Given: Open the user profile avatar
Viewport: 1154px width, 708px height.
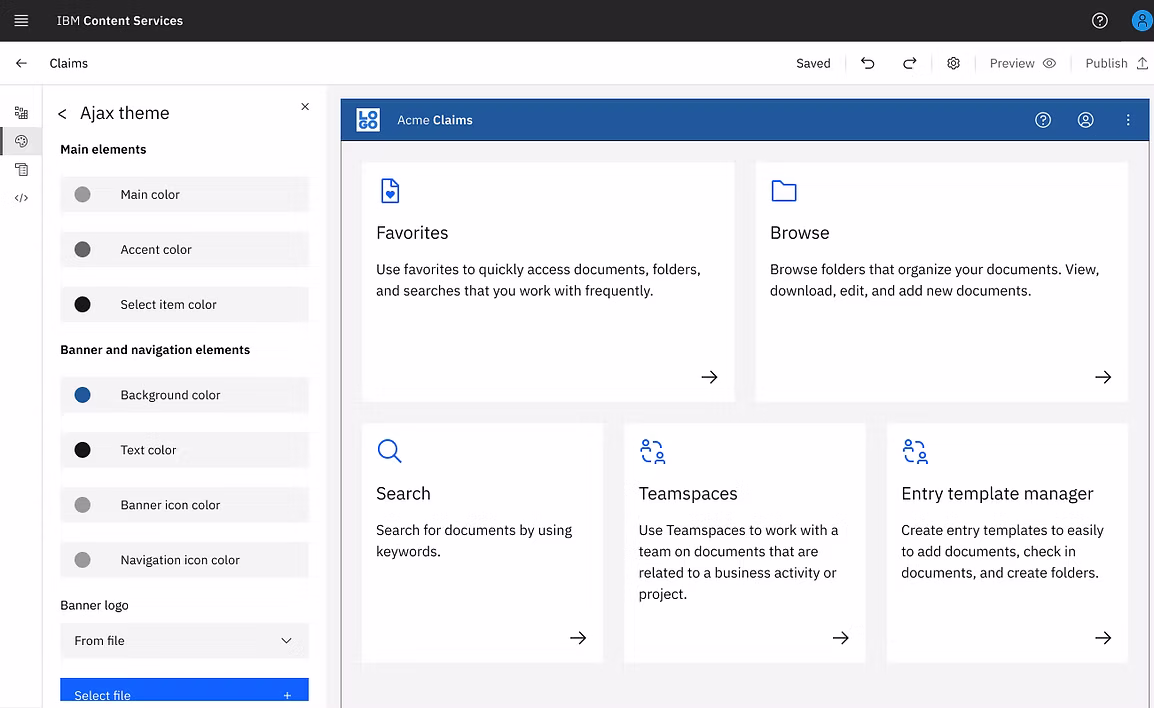Looking at the screenshot, I should [1142, 21].
